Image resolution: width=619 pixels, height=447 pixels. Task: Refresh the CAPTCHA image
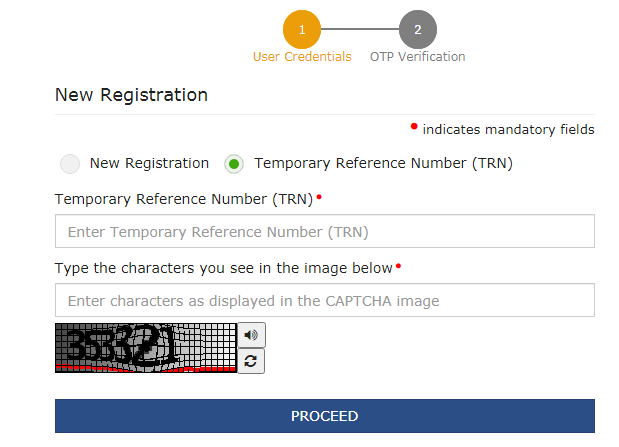point(251,361)
